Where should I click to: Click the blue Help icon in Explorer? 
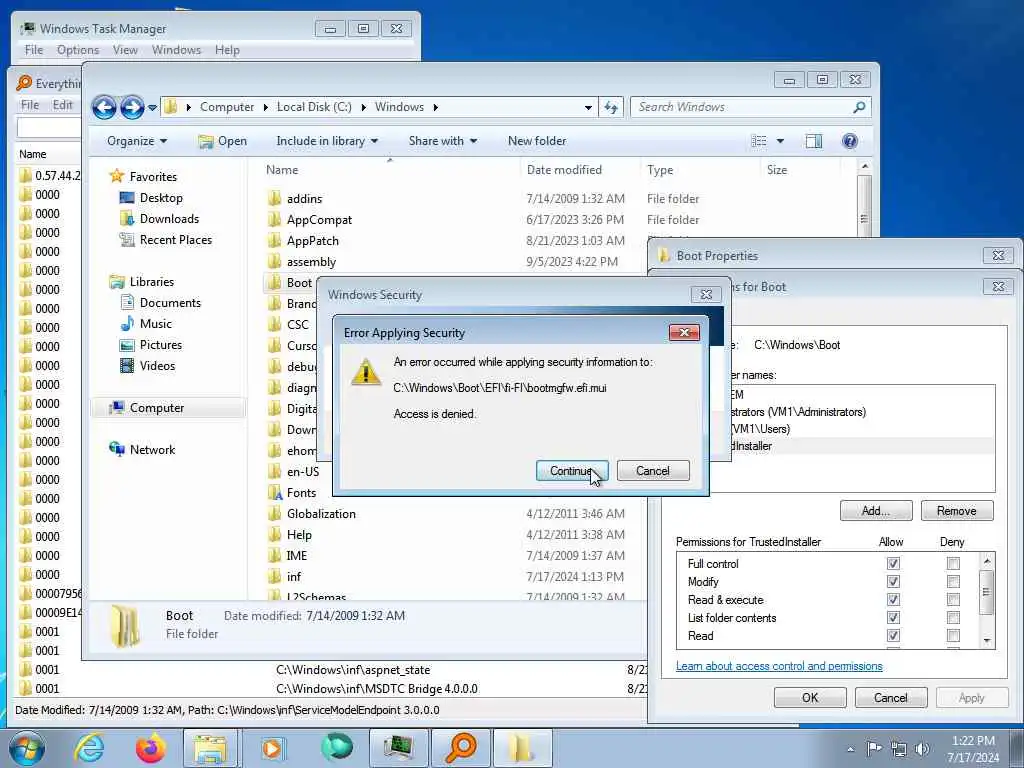[x=850, y=141]
